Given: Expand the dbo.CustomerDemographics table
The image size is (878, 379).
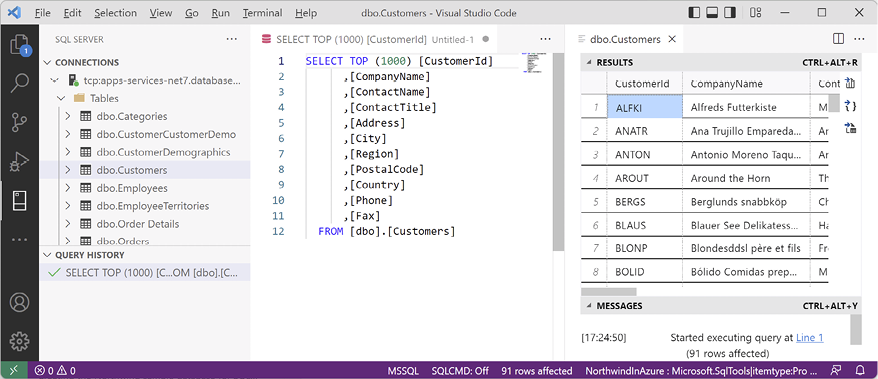Looking at the screenshot, I should [68, 152].
